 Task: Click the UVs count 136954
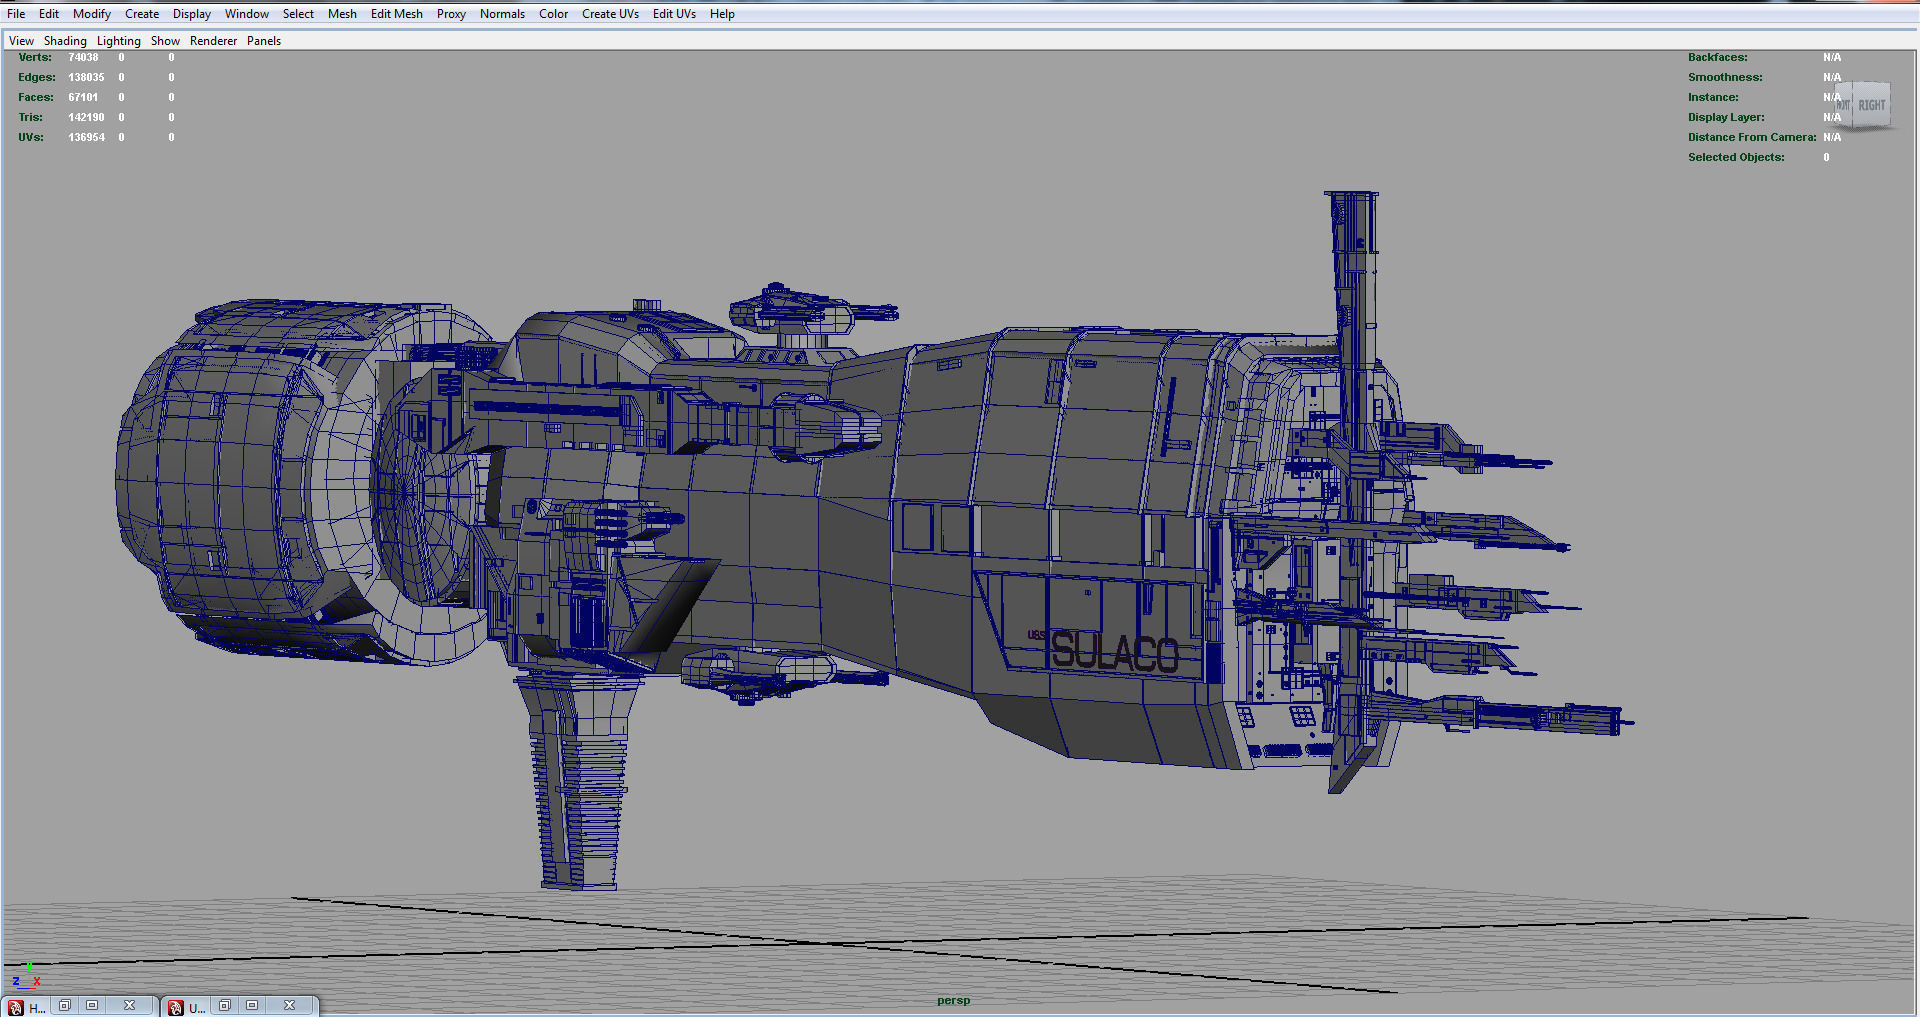point(86,138)
